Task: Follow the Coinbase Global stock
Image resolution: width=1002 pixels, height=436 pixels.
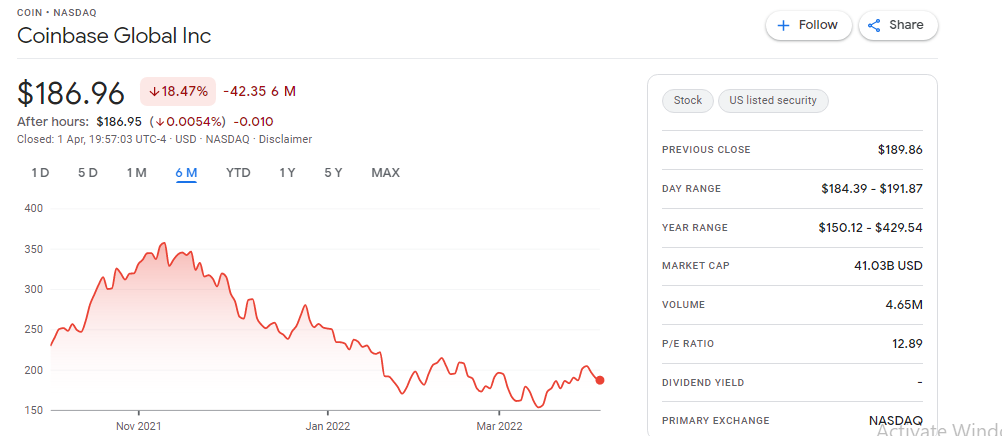Action: (x=809, y=26)
